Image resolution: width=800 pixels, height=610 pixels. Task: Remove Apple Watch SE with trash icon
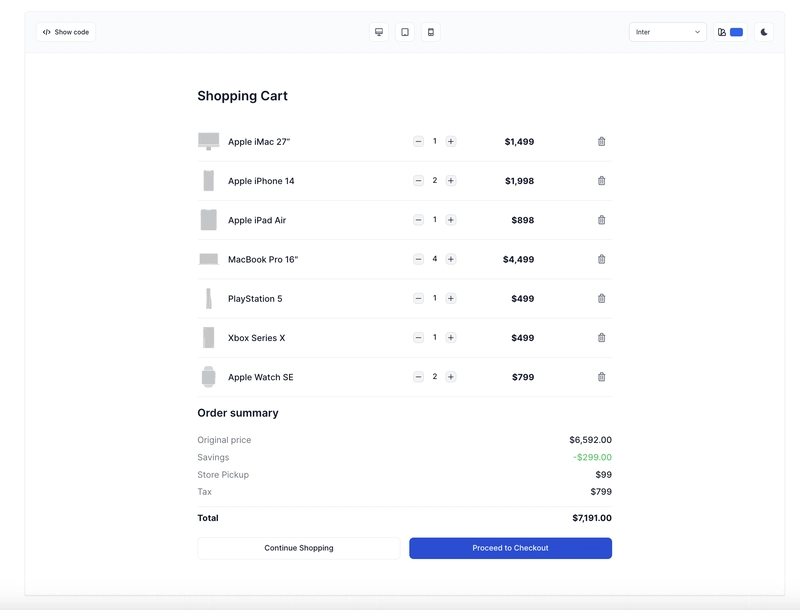[x=602, y=377]
